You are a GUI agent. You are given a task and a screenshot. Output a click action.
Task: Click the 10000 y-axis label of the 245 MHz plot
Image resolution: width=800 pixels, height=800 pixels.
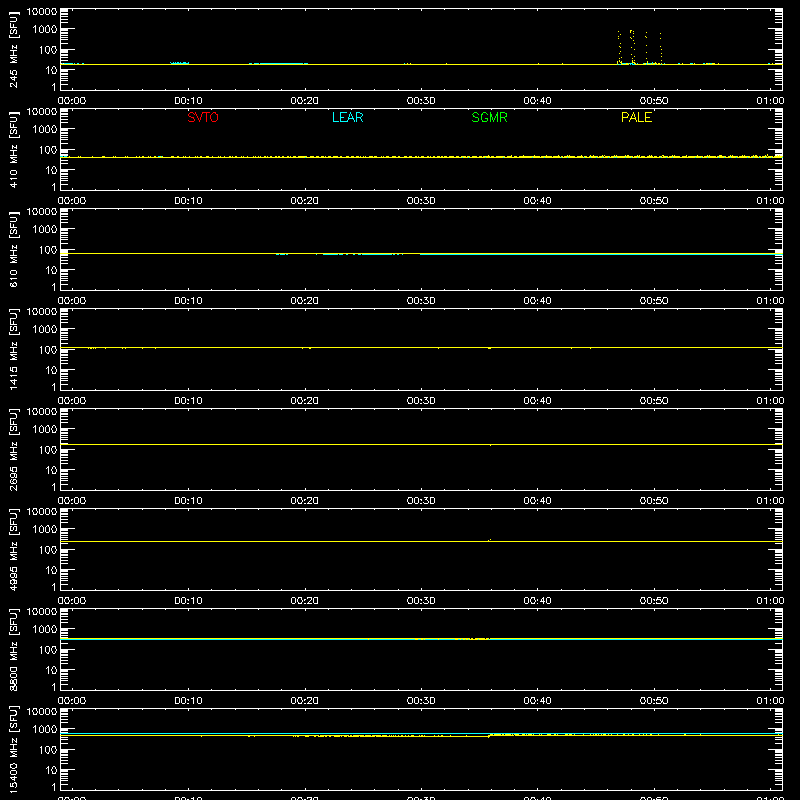(42, 12)
